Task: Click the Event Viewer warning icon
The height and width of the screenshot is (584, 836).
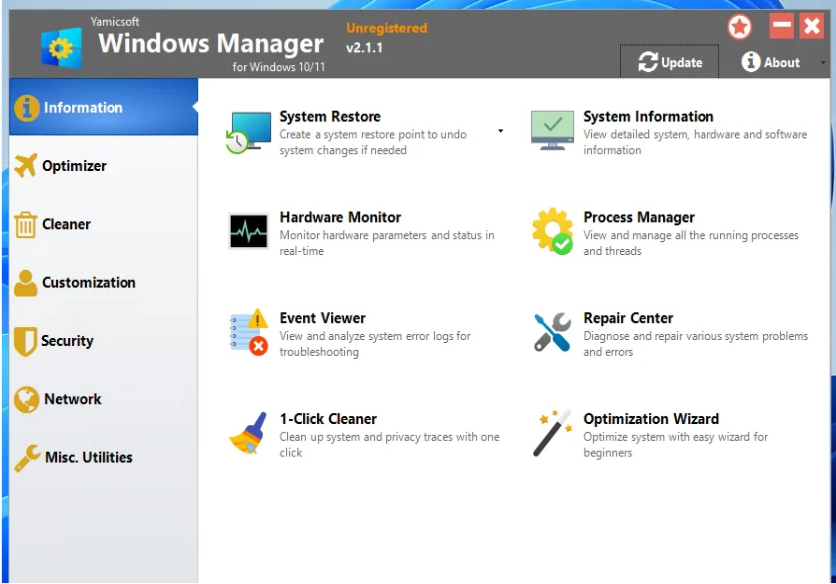Action: point(248,332)
